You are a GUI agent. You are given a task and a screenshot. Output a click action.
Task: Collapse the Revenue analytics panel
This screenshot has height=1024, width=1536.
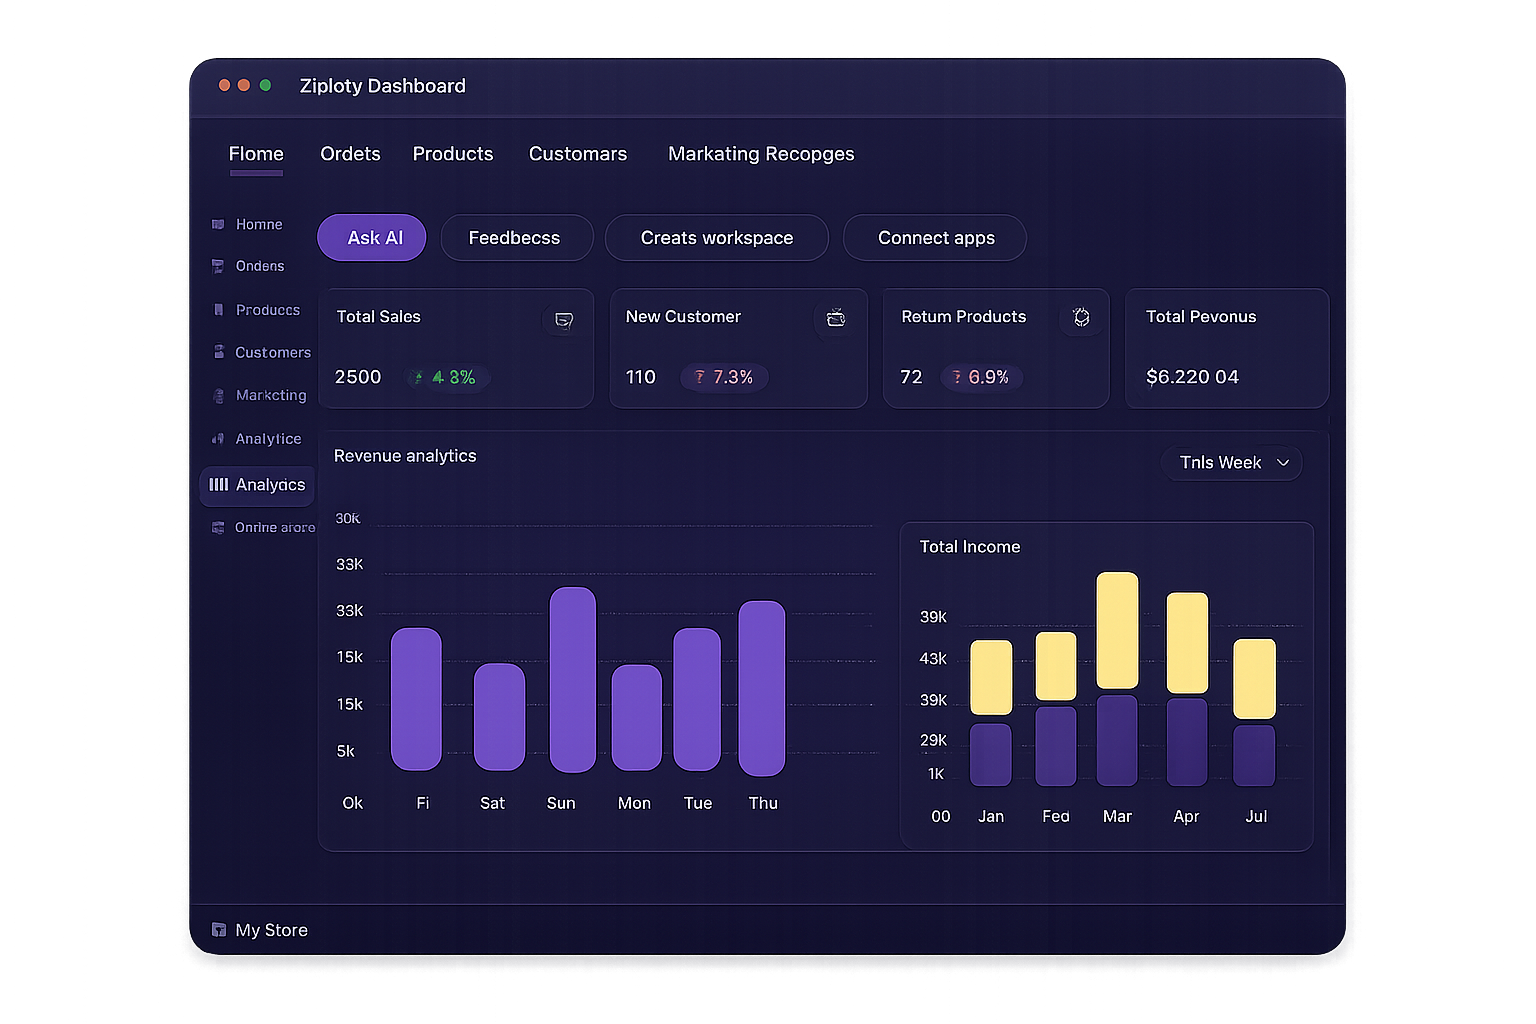(405, 455)
